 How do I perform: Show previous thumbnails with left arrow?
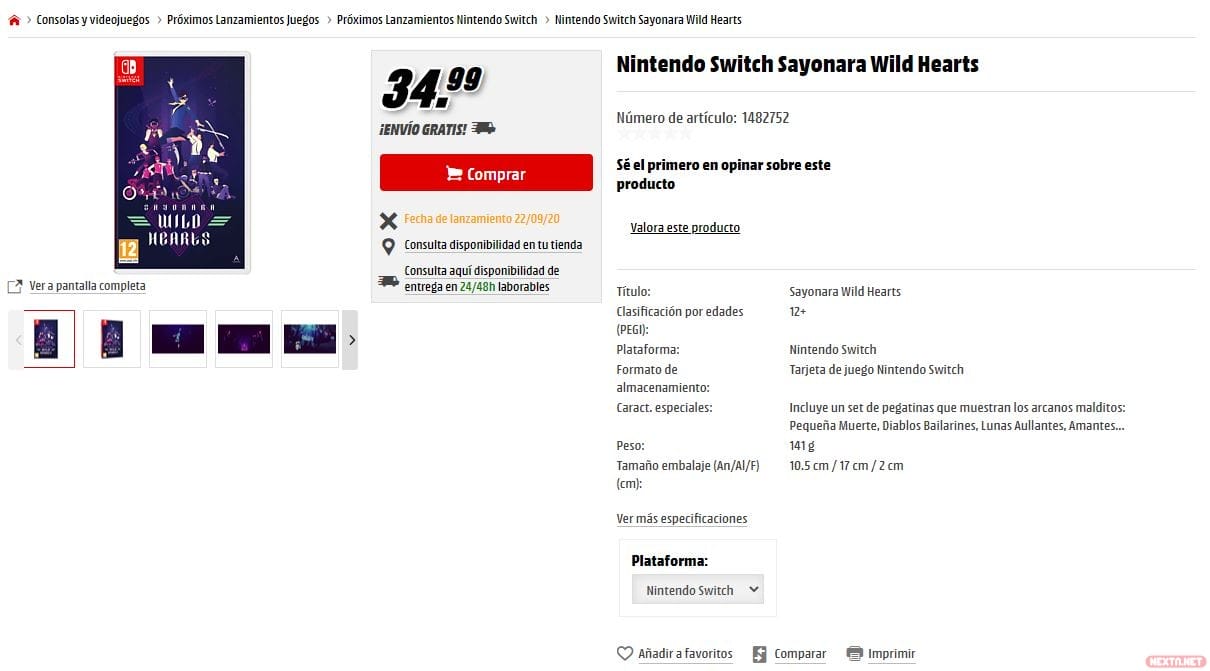(x=17, y=340)
